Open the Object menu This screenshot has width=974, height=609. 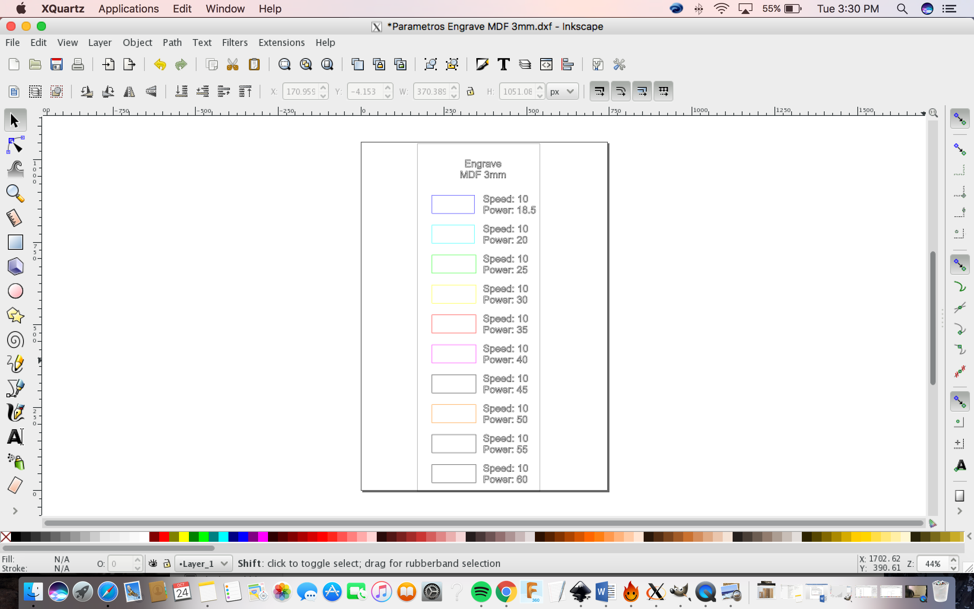[137, 42]
